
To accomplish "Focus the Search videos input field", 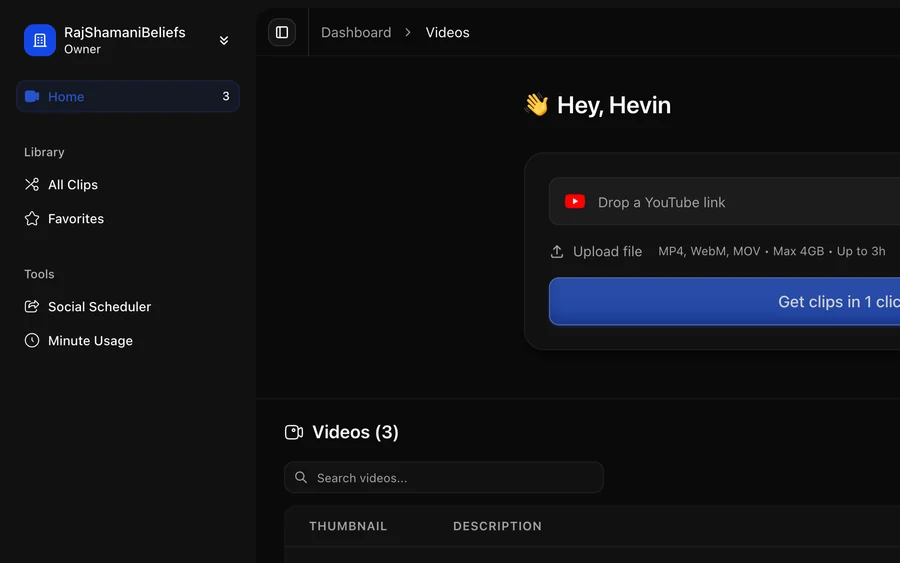I will pyautogui.click(x=444, y=477).
